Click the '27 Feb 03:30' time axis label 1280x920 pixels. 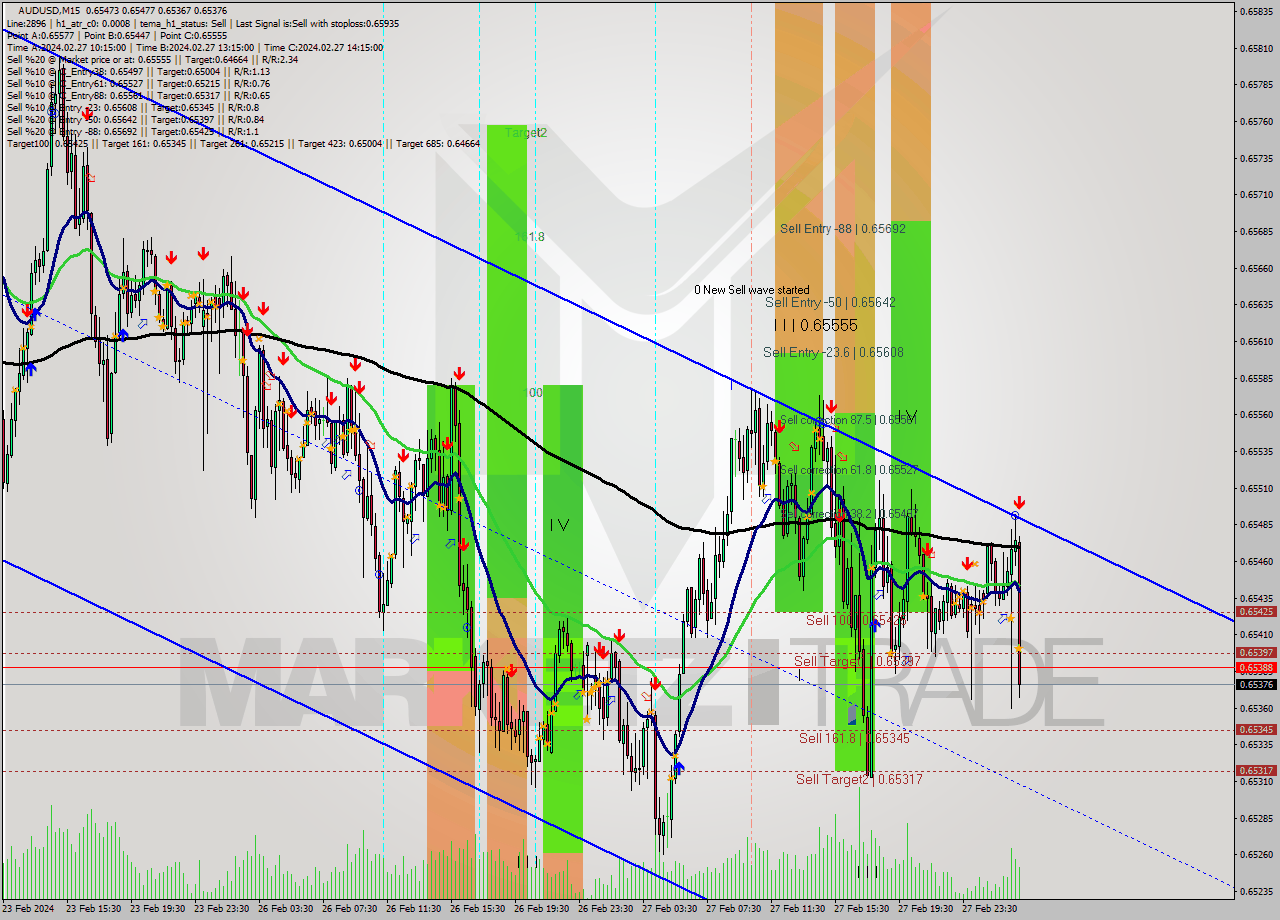tap(669, 909)
